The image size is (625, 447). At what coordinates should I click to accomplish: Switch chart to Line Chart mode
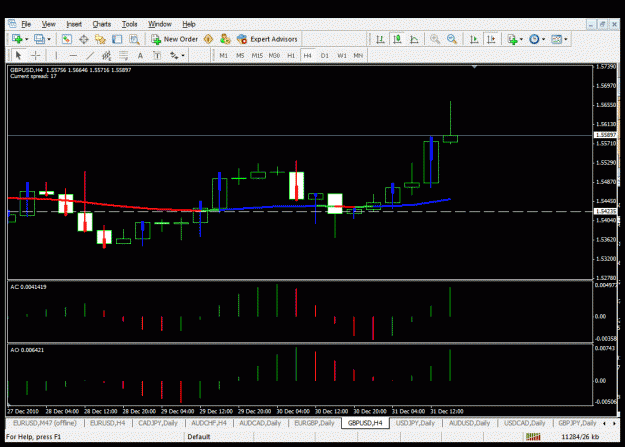coord(414,39)
